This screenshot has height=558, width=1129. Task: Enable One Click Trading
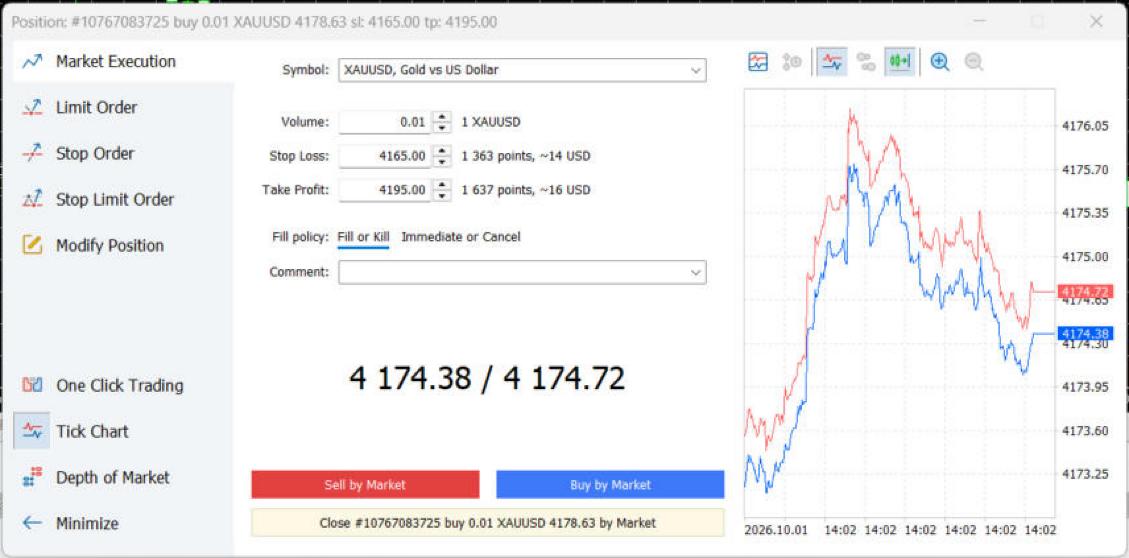[120, 385]
